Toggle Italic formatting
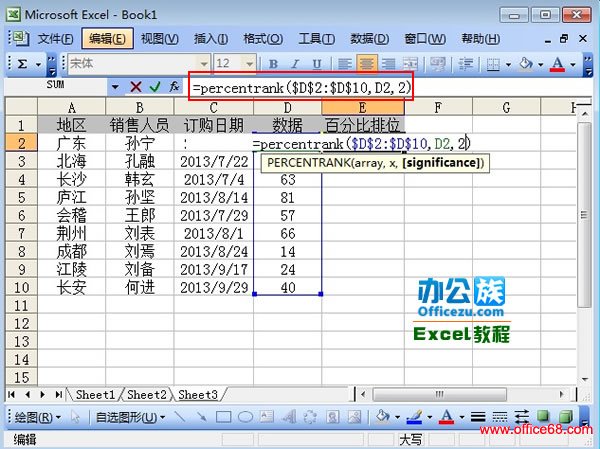Screen dimensions: 600x449 coord(295,64)
